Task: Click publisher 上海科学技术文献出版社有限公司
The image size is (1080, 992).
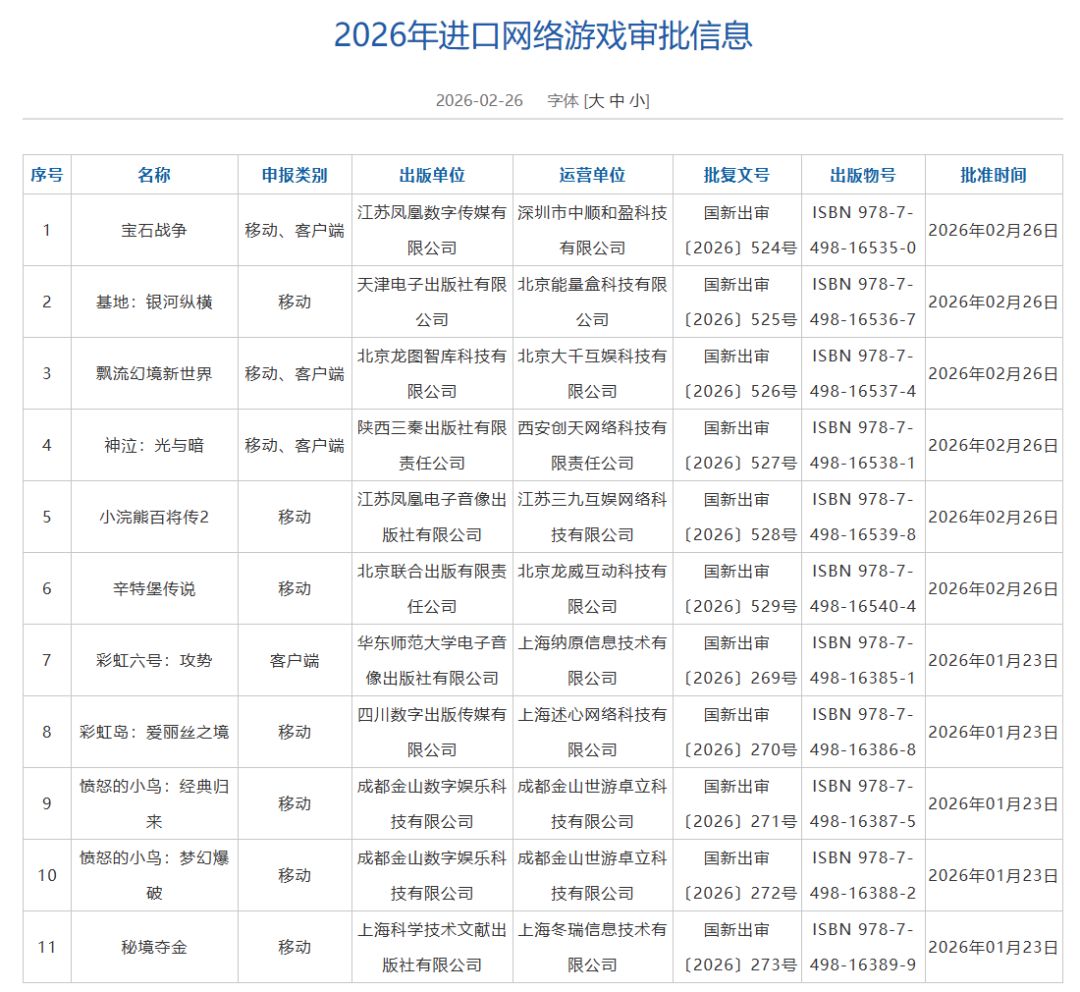Action: tap(432, 947)
